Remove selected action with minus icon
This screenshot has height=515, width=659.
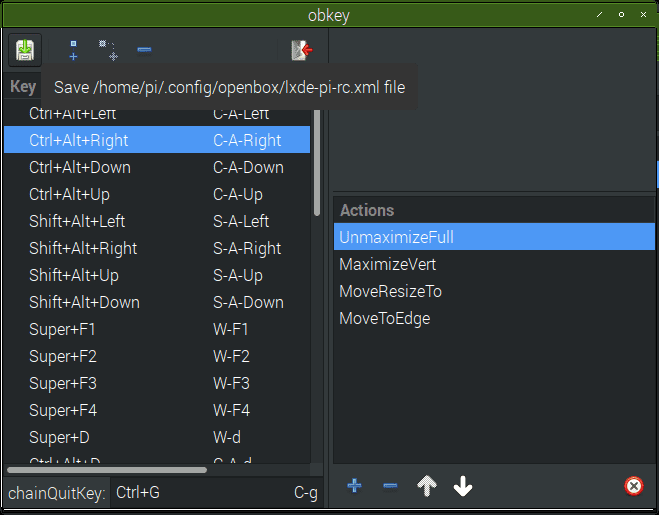pos(390,486)
